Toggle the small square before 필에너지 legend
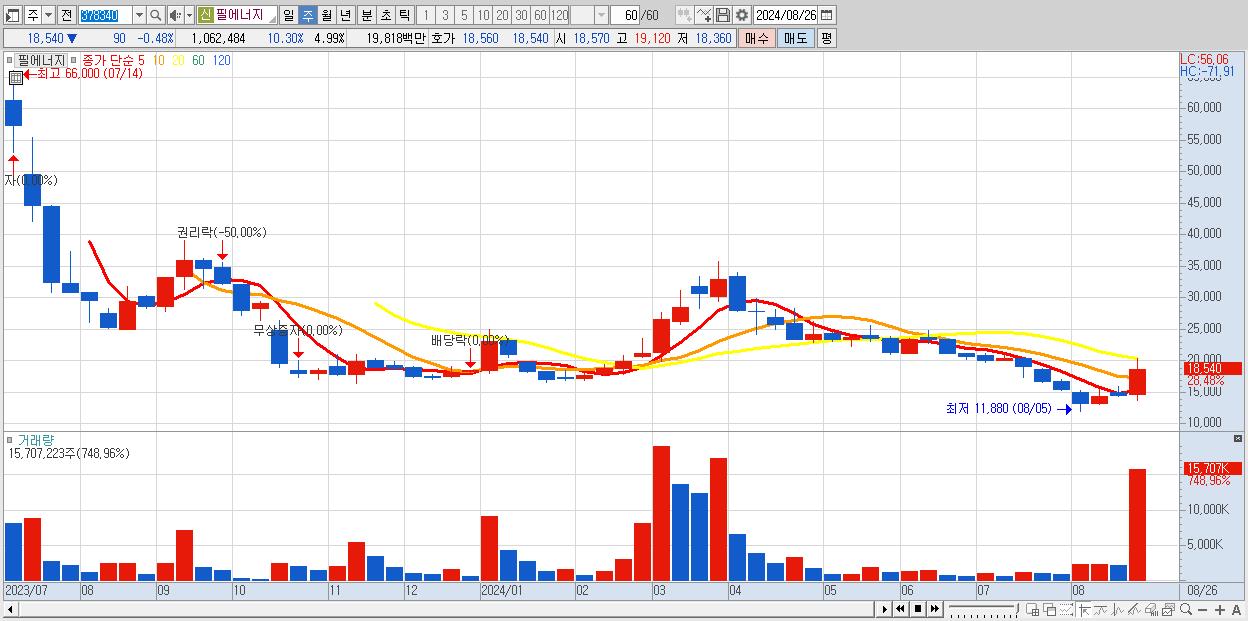The width and height of the screenshot is (1248, 621). (10, 60)
